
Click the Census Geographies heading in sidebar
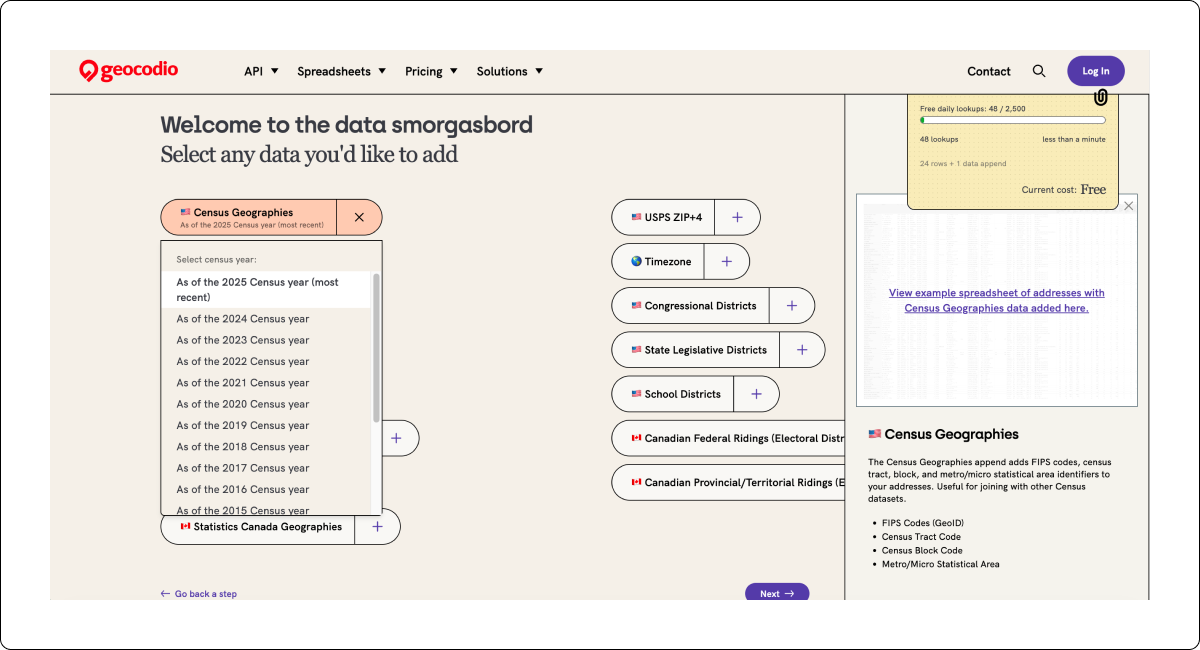tap(944, 434)
